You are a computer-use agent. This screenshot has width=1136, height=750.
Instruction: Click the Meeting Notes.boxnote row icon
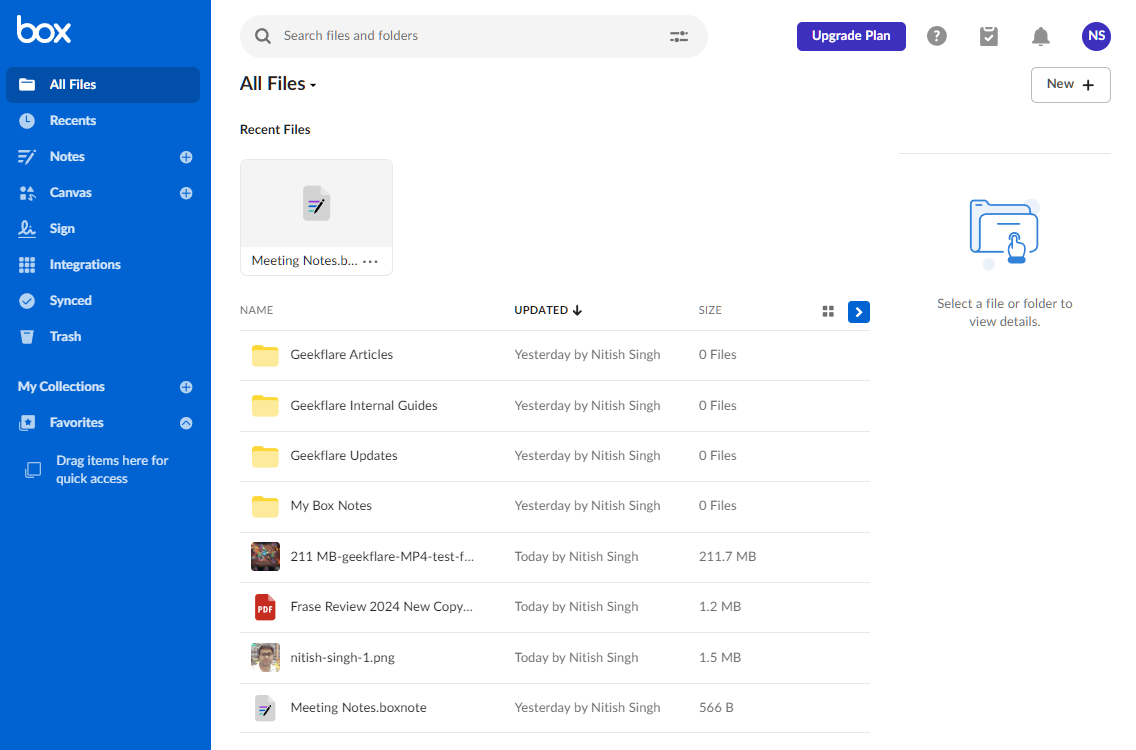click(265, 708)
